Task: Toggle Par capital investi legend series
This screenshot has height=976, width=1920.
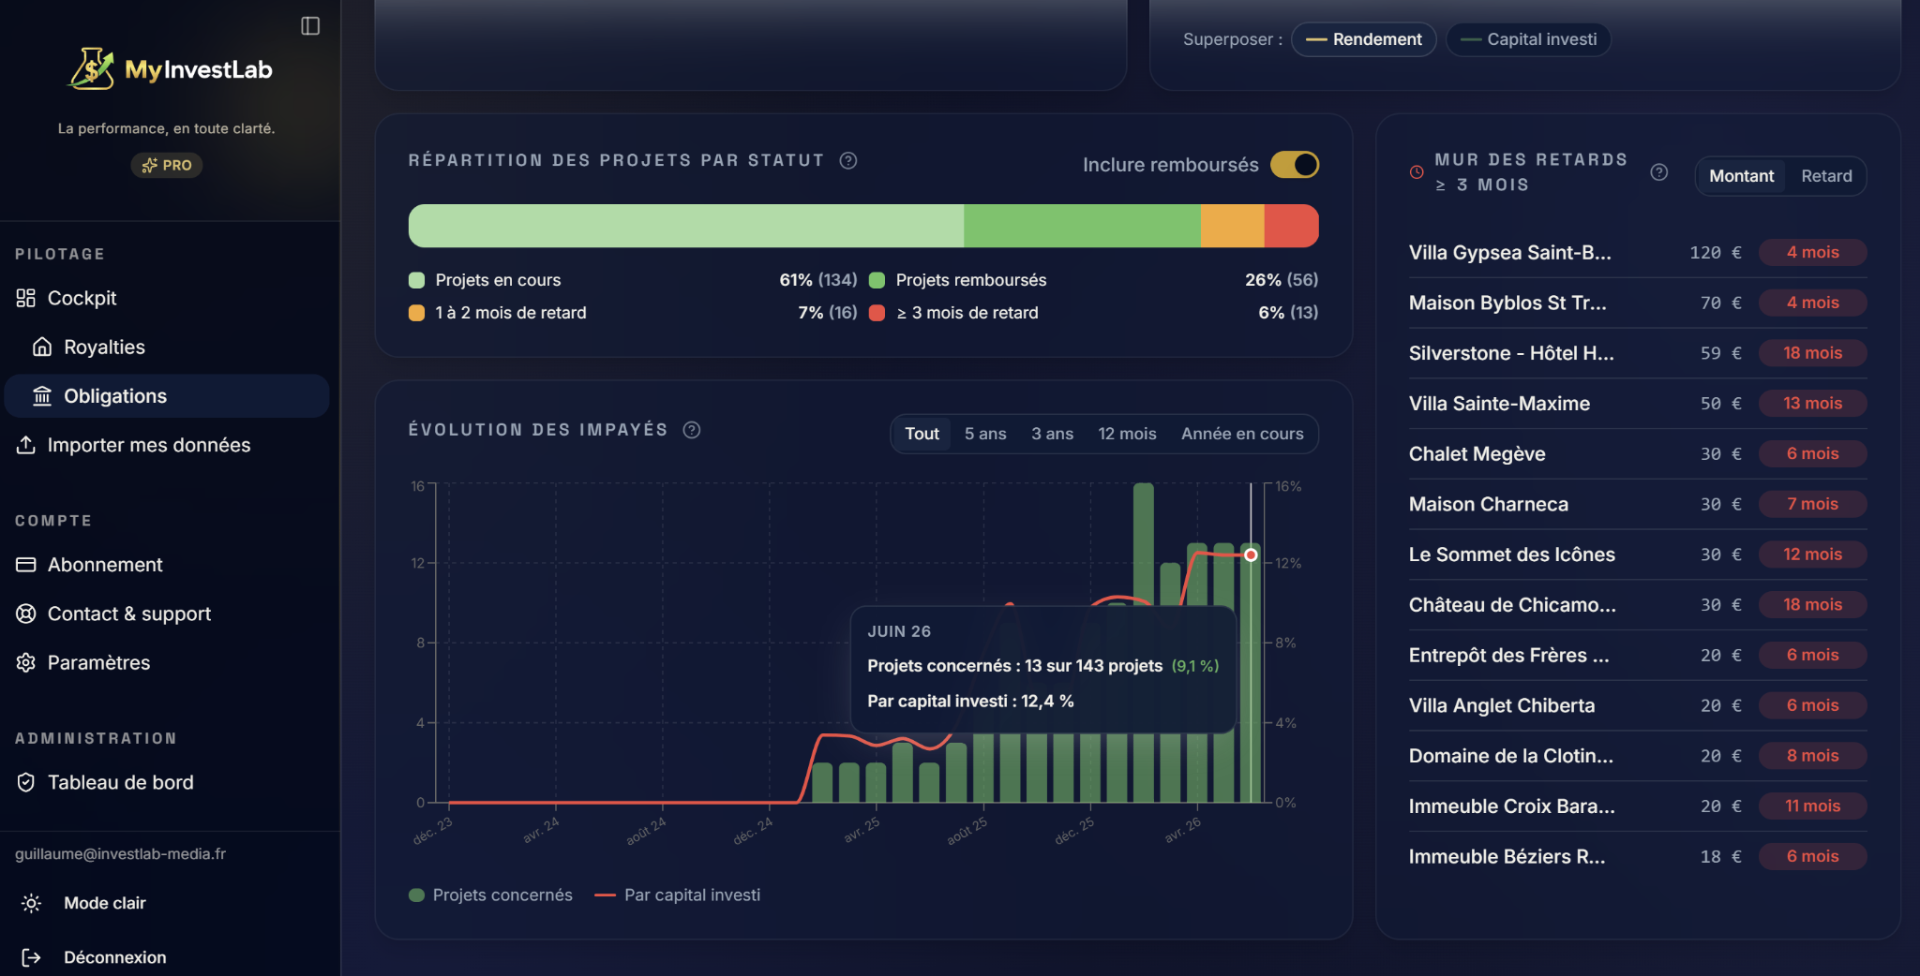Action: pyautogui.click(x=677, y=895)
